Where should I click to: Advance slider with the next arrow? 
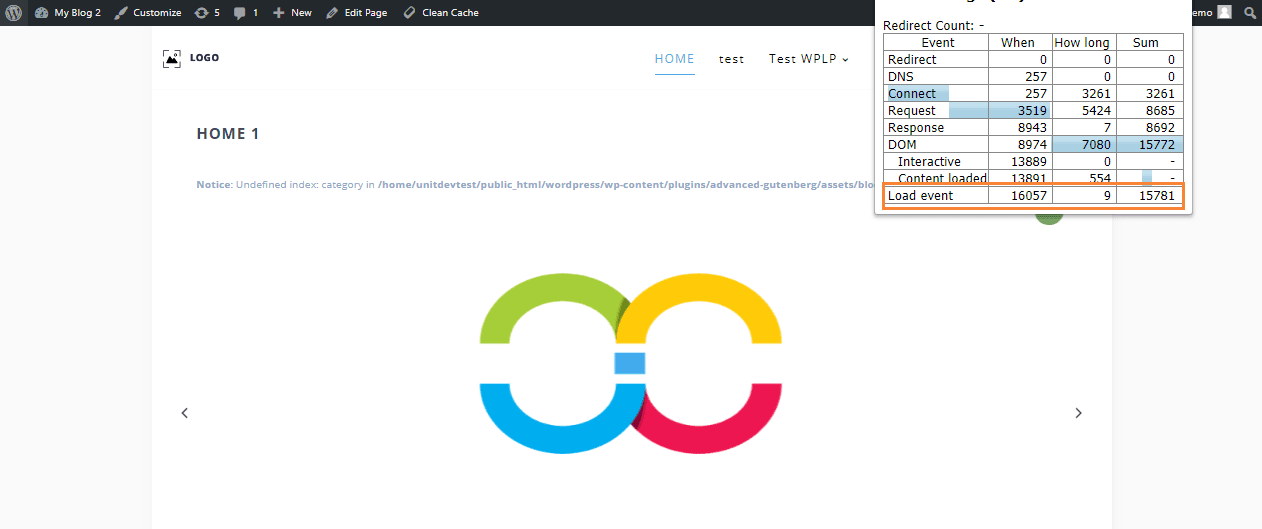(1078, 413)
